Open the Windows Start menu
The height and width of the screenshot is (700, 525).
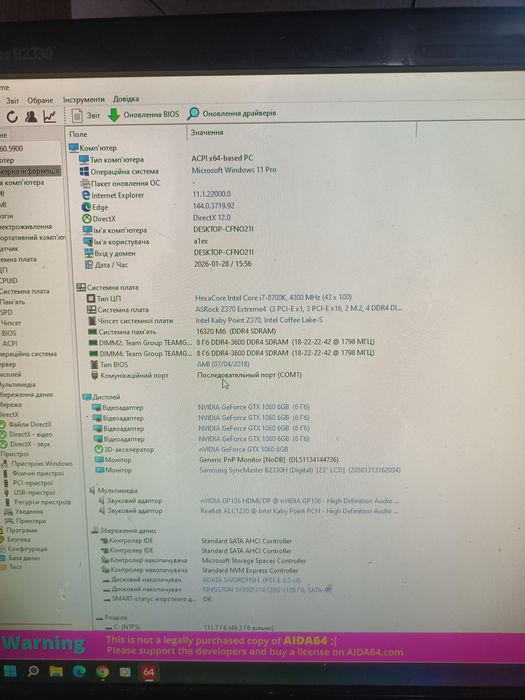[10, 671]
